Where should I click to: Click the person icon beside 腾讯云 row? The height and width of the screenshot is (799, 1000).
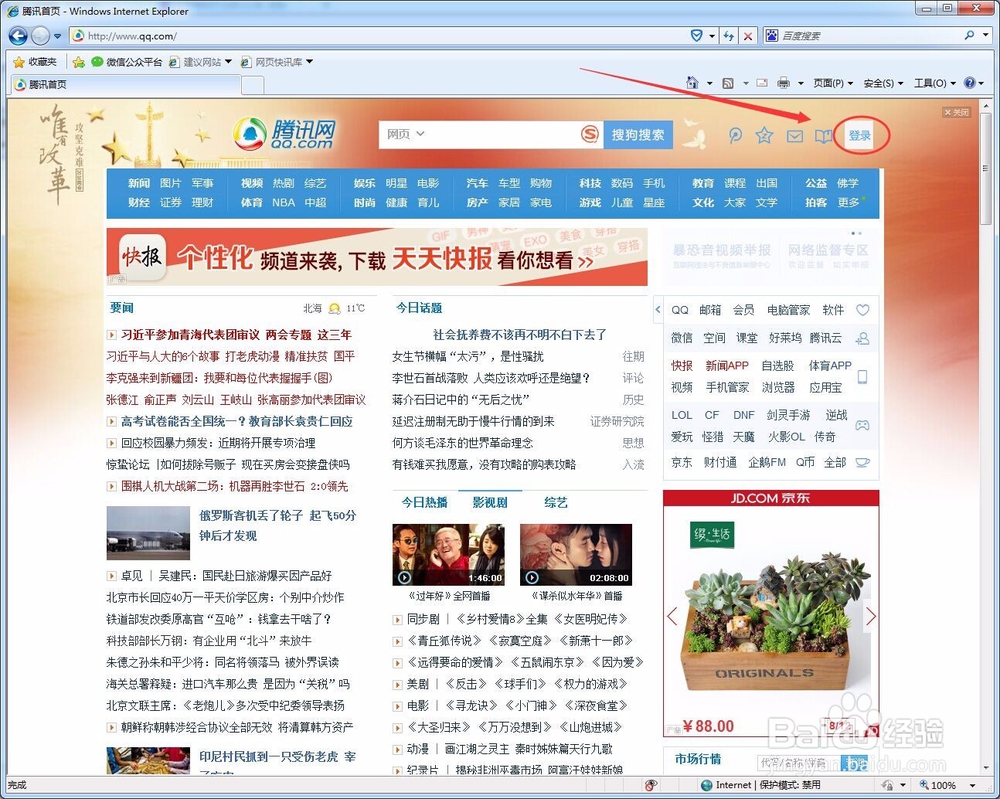click(x=863, y=339)
